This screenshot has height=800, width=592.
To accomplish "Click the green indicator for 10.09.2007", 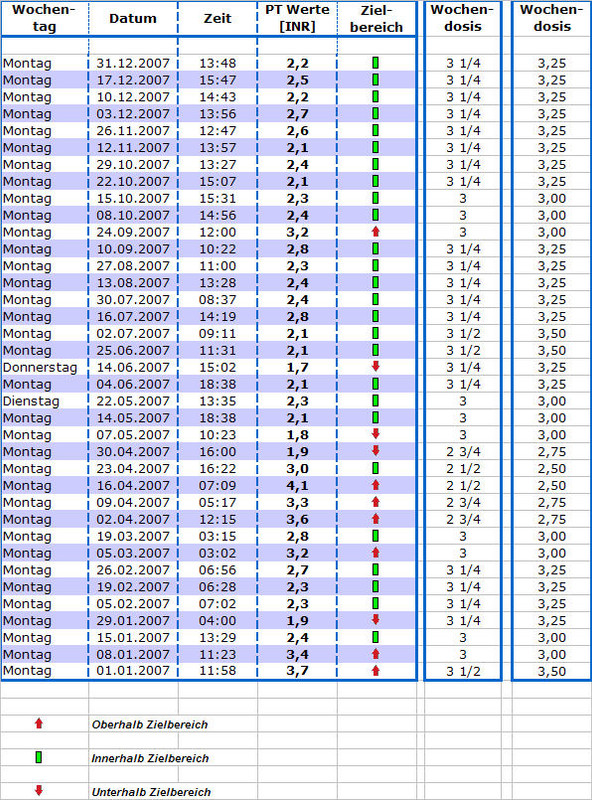I will 376,249.
